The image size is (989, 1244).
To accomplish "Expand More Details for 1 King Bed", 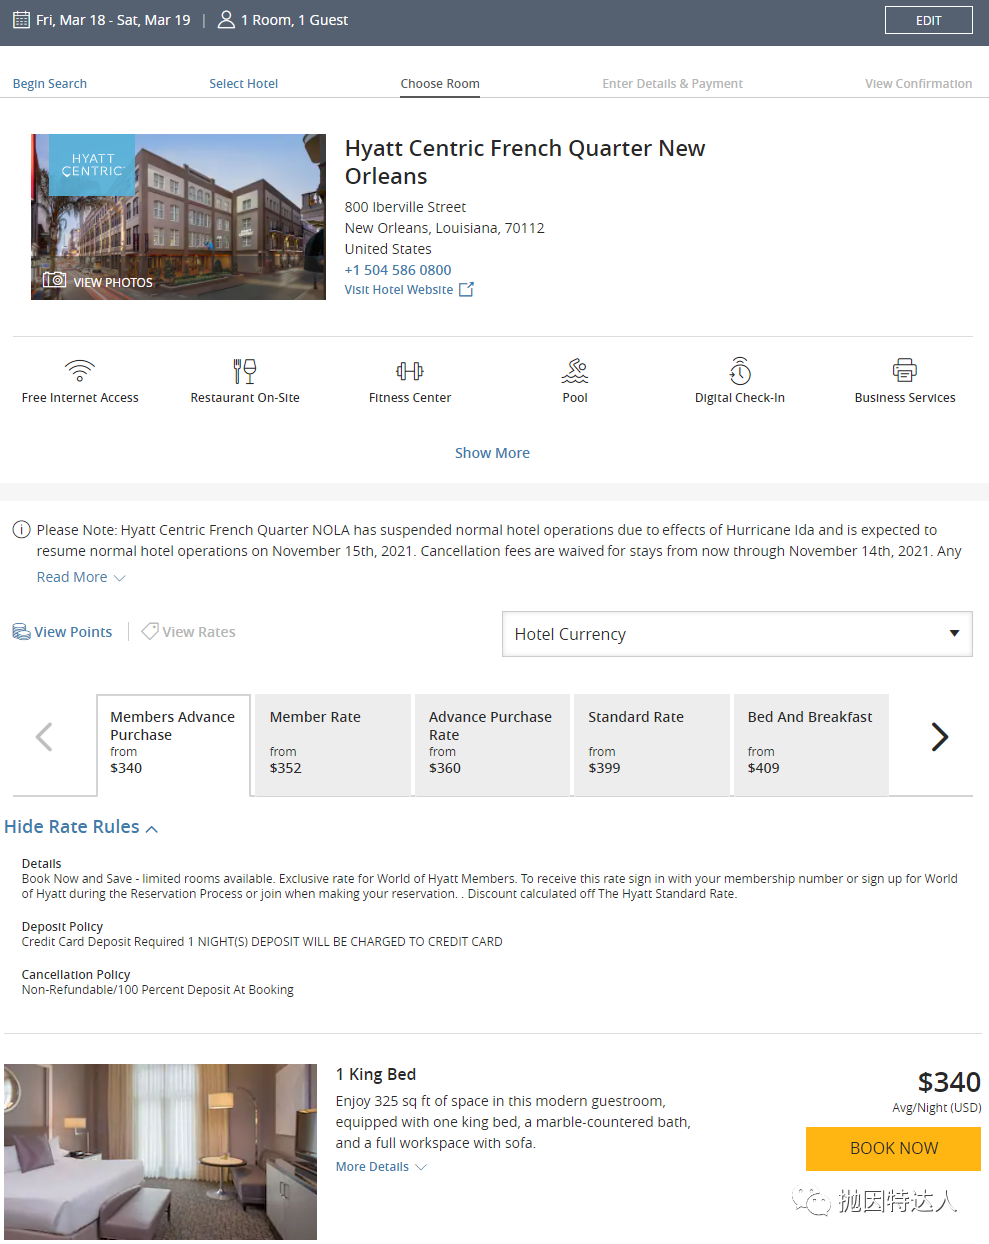I will click(x=381, y=1167).
